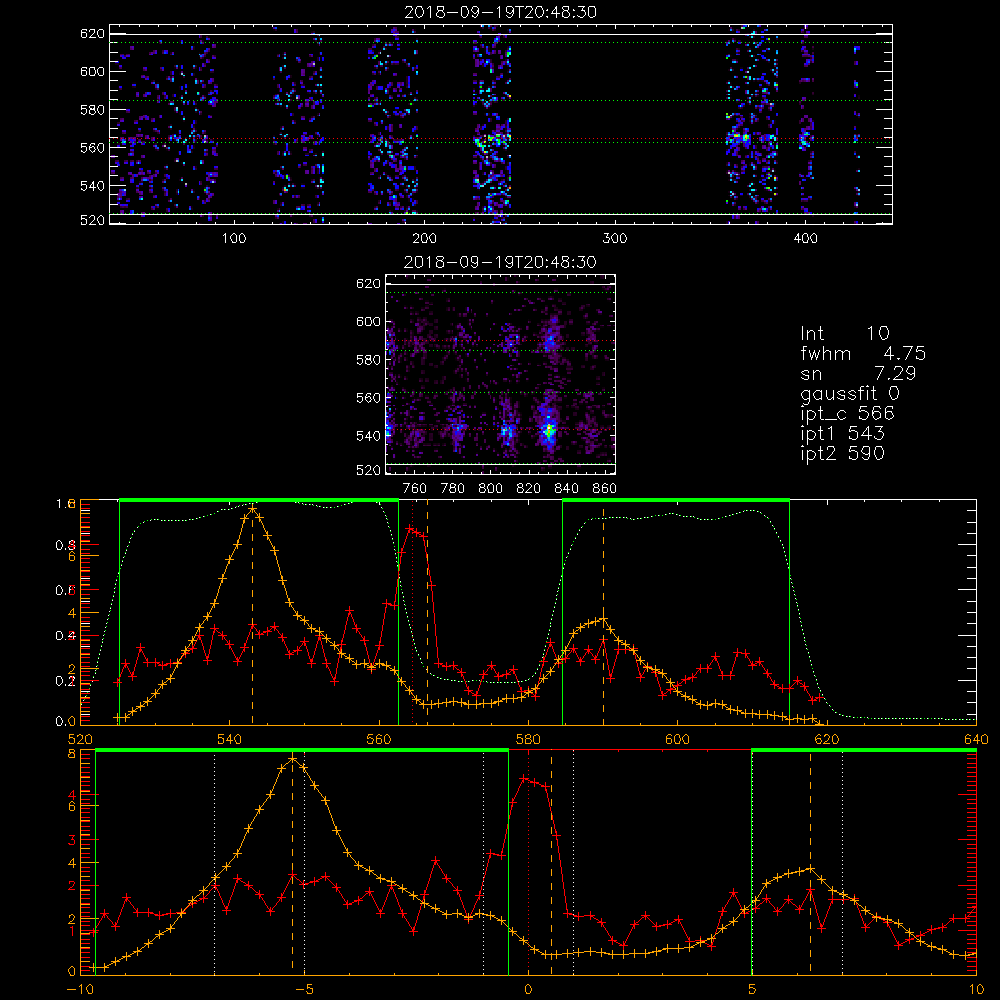Select the 'ipt_c 566' readout

pyautogui.click(x=848, y=414)
